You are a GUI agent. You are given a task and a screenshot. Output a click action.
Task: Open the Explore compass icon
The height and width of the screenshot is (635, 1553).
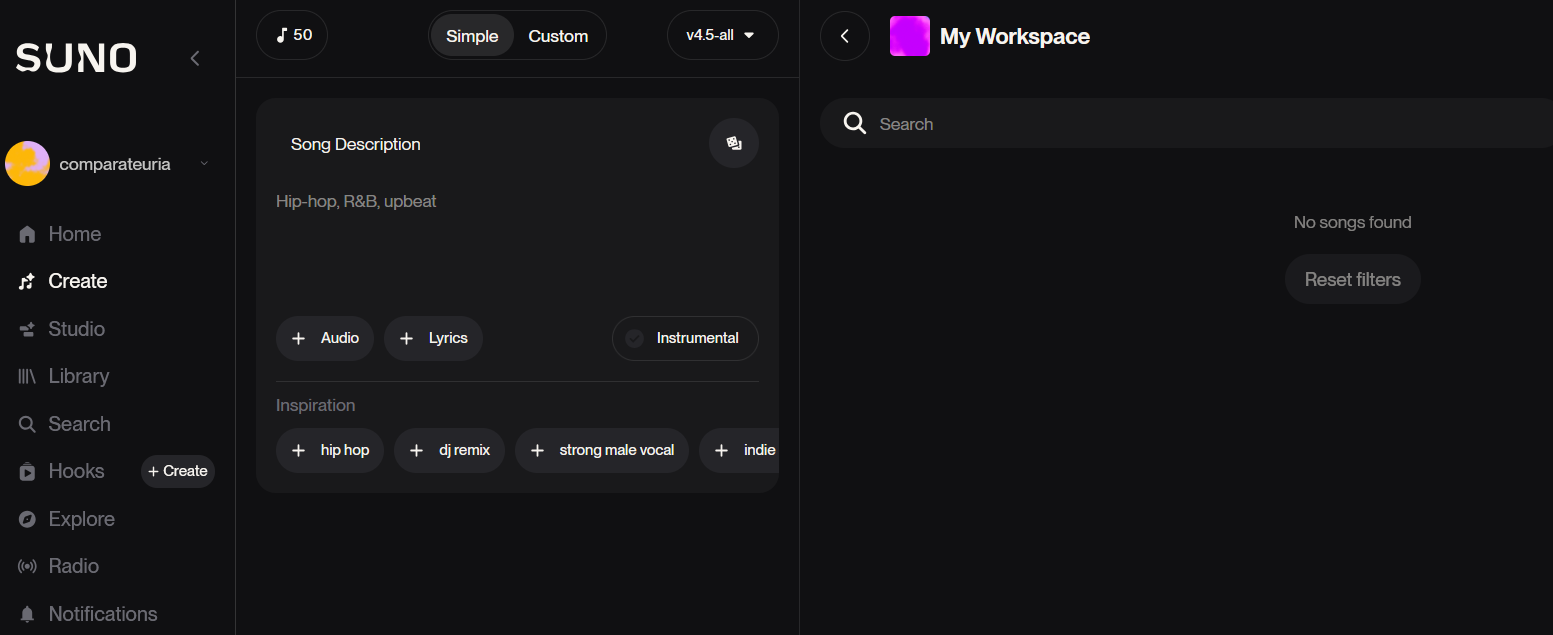(x=27, y=519)
